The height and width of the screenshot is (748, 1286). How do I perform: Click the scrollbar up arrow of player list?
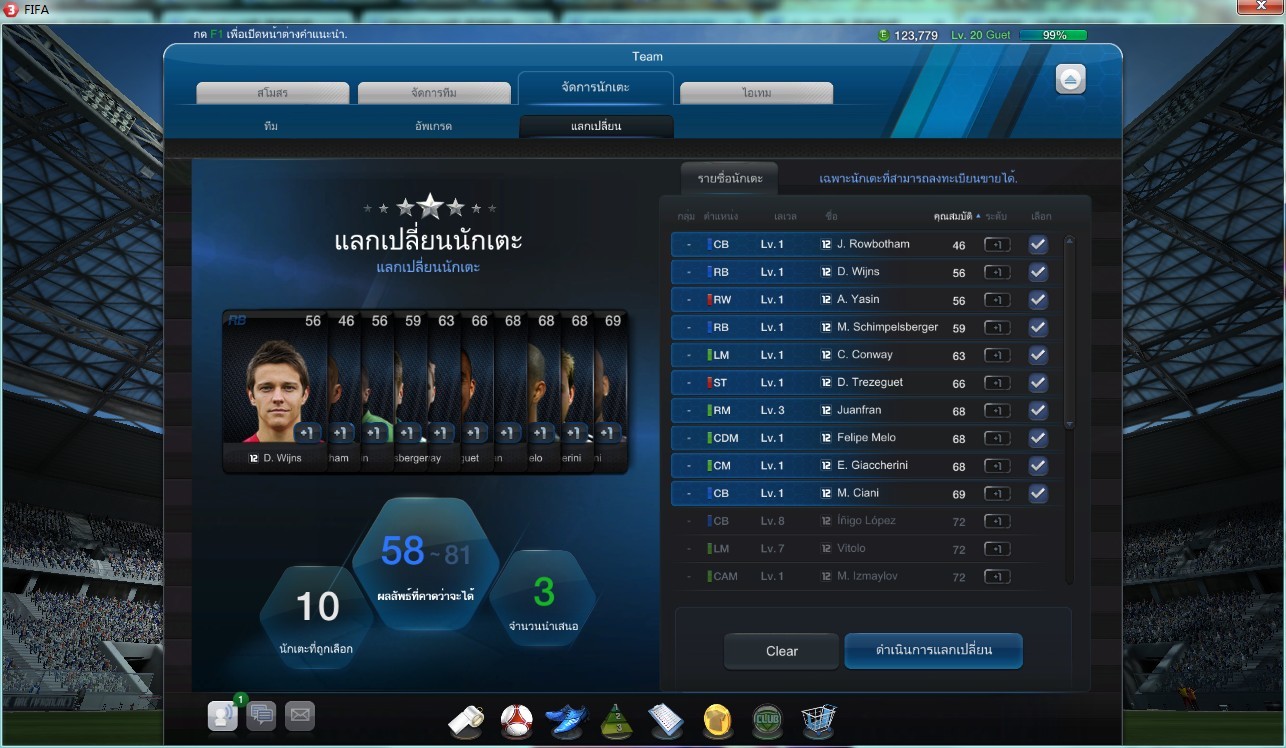(1069, 240)
